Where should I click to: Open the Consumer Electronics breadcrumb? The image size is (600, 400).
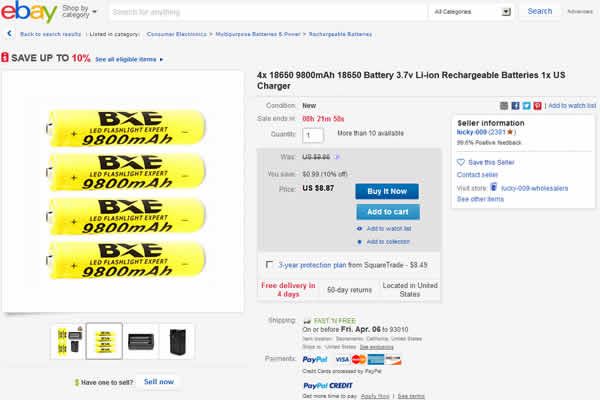(176, 34)
